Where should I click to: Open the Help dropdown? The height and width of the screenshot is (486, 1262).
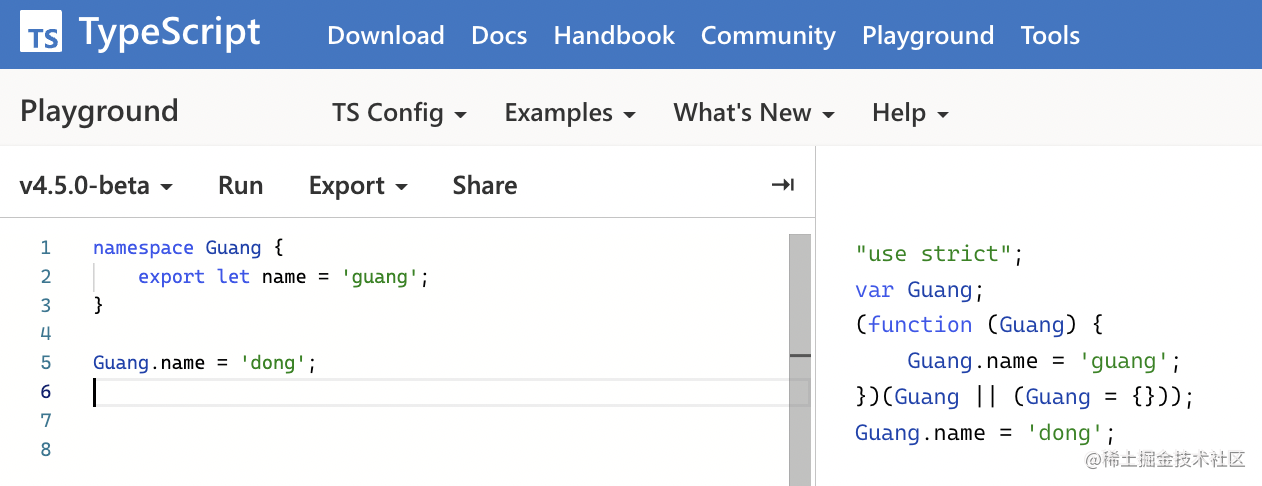click(909, 113)
